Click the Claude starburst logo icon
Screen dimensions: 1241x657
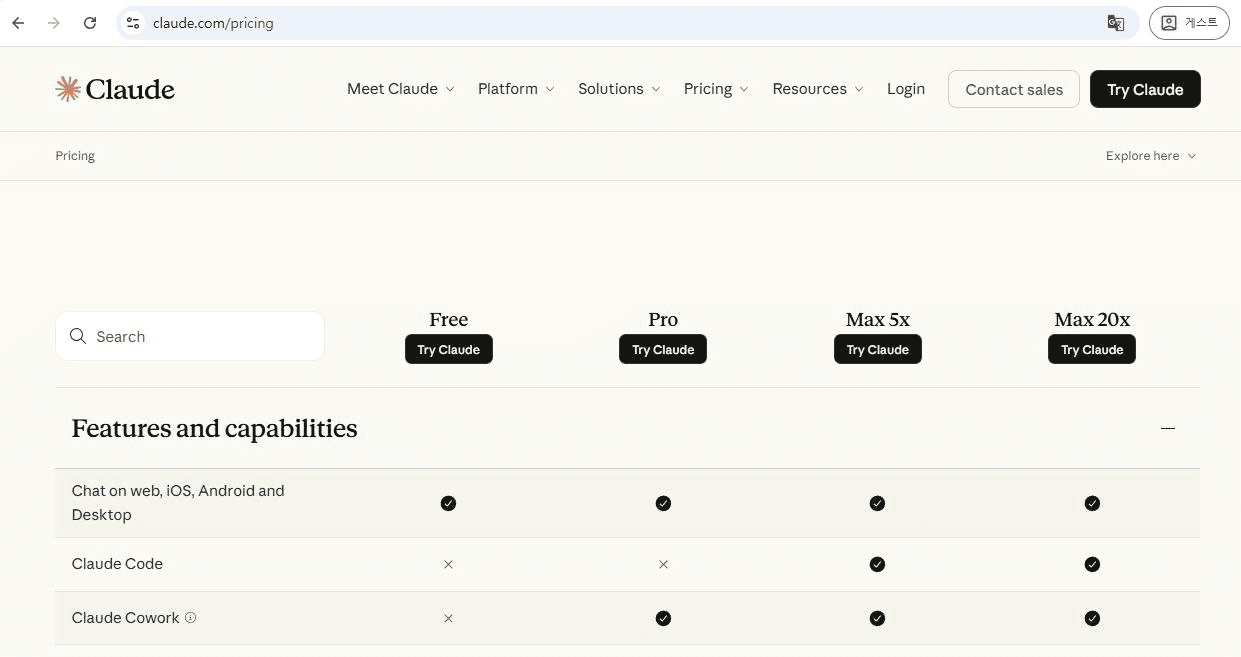[68, 89]
